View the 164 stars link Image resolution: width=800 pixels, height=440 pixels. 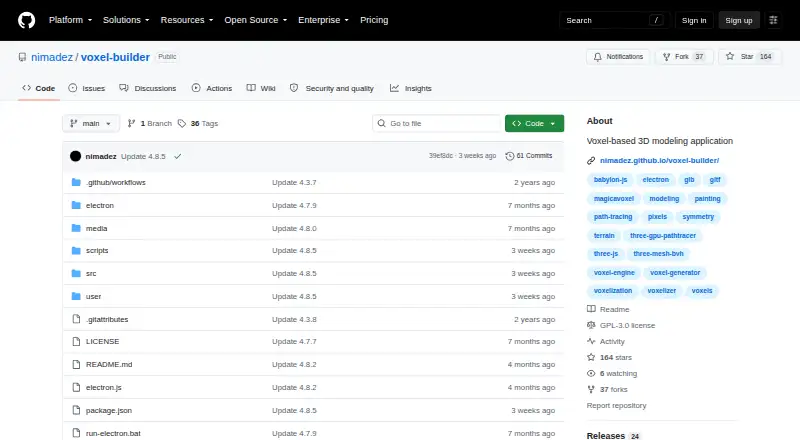point(609,357)
